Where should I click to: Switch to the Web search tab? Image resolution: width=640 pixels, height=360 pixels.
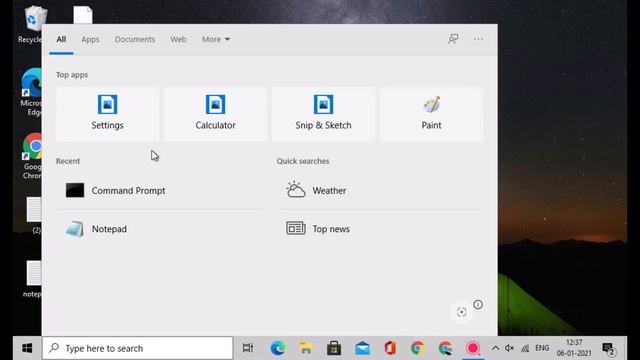(x=178, y=39)
